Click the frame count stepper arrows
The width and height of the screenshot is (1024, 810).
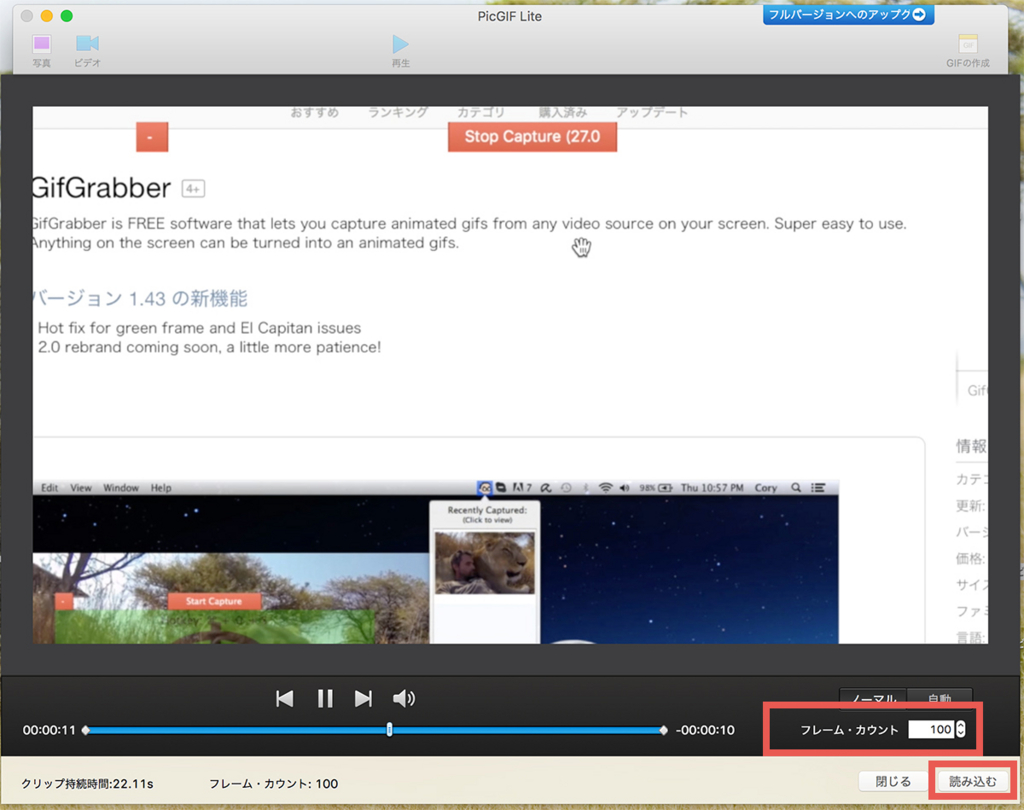[x=961, y=729]
